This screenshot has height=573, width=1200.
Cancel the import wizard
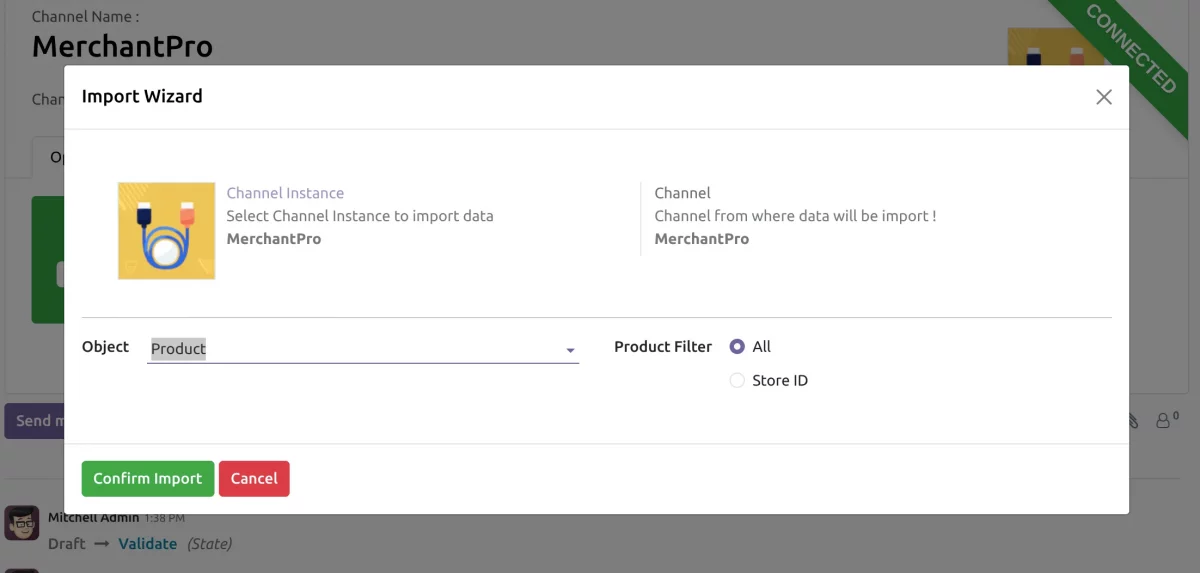(254, 479)
